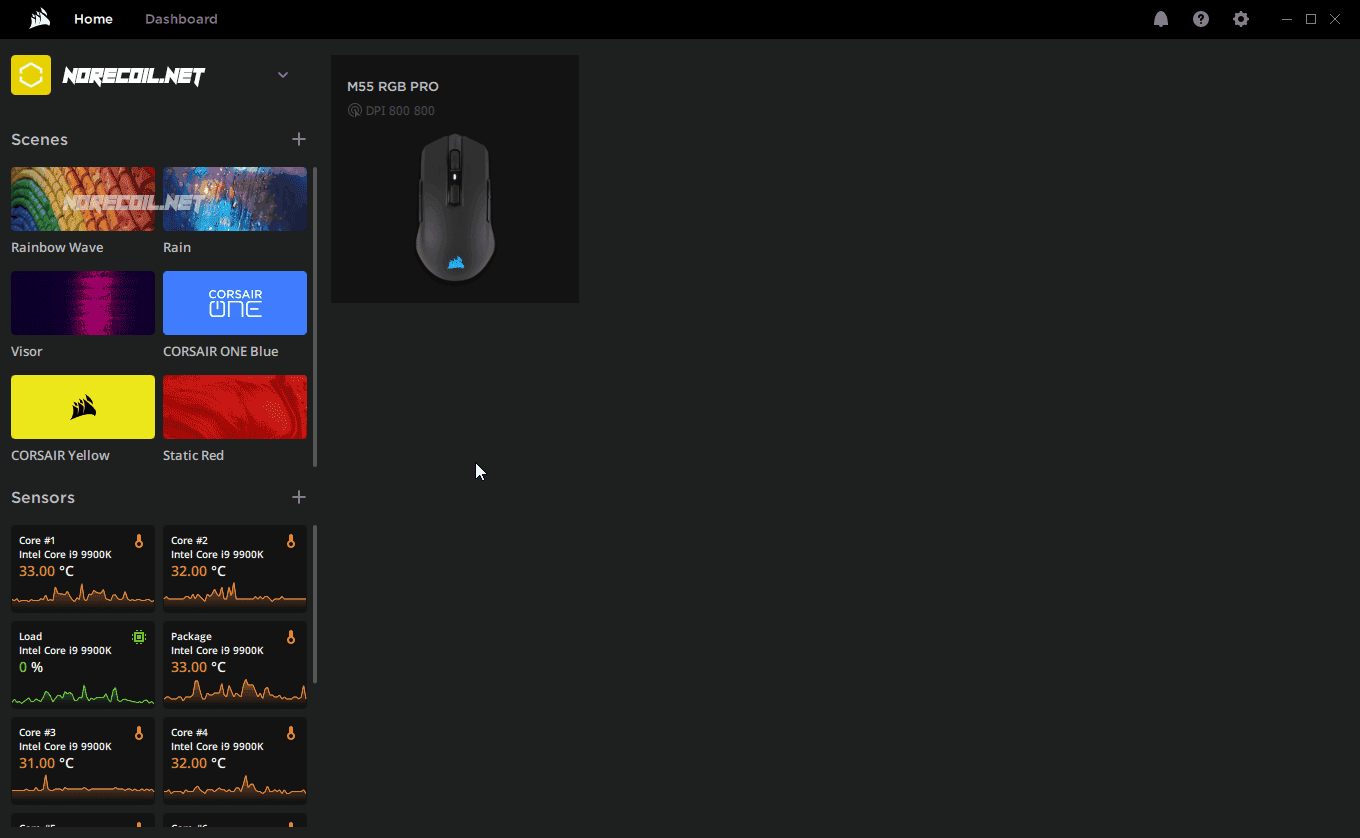Select the Static Red scene

[x=235, y=407]
